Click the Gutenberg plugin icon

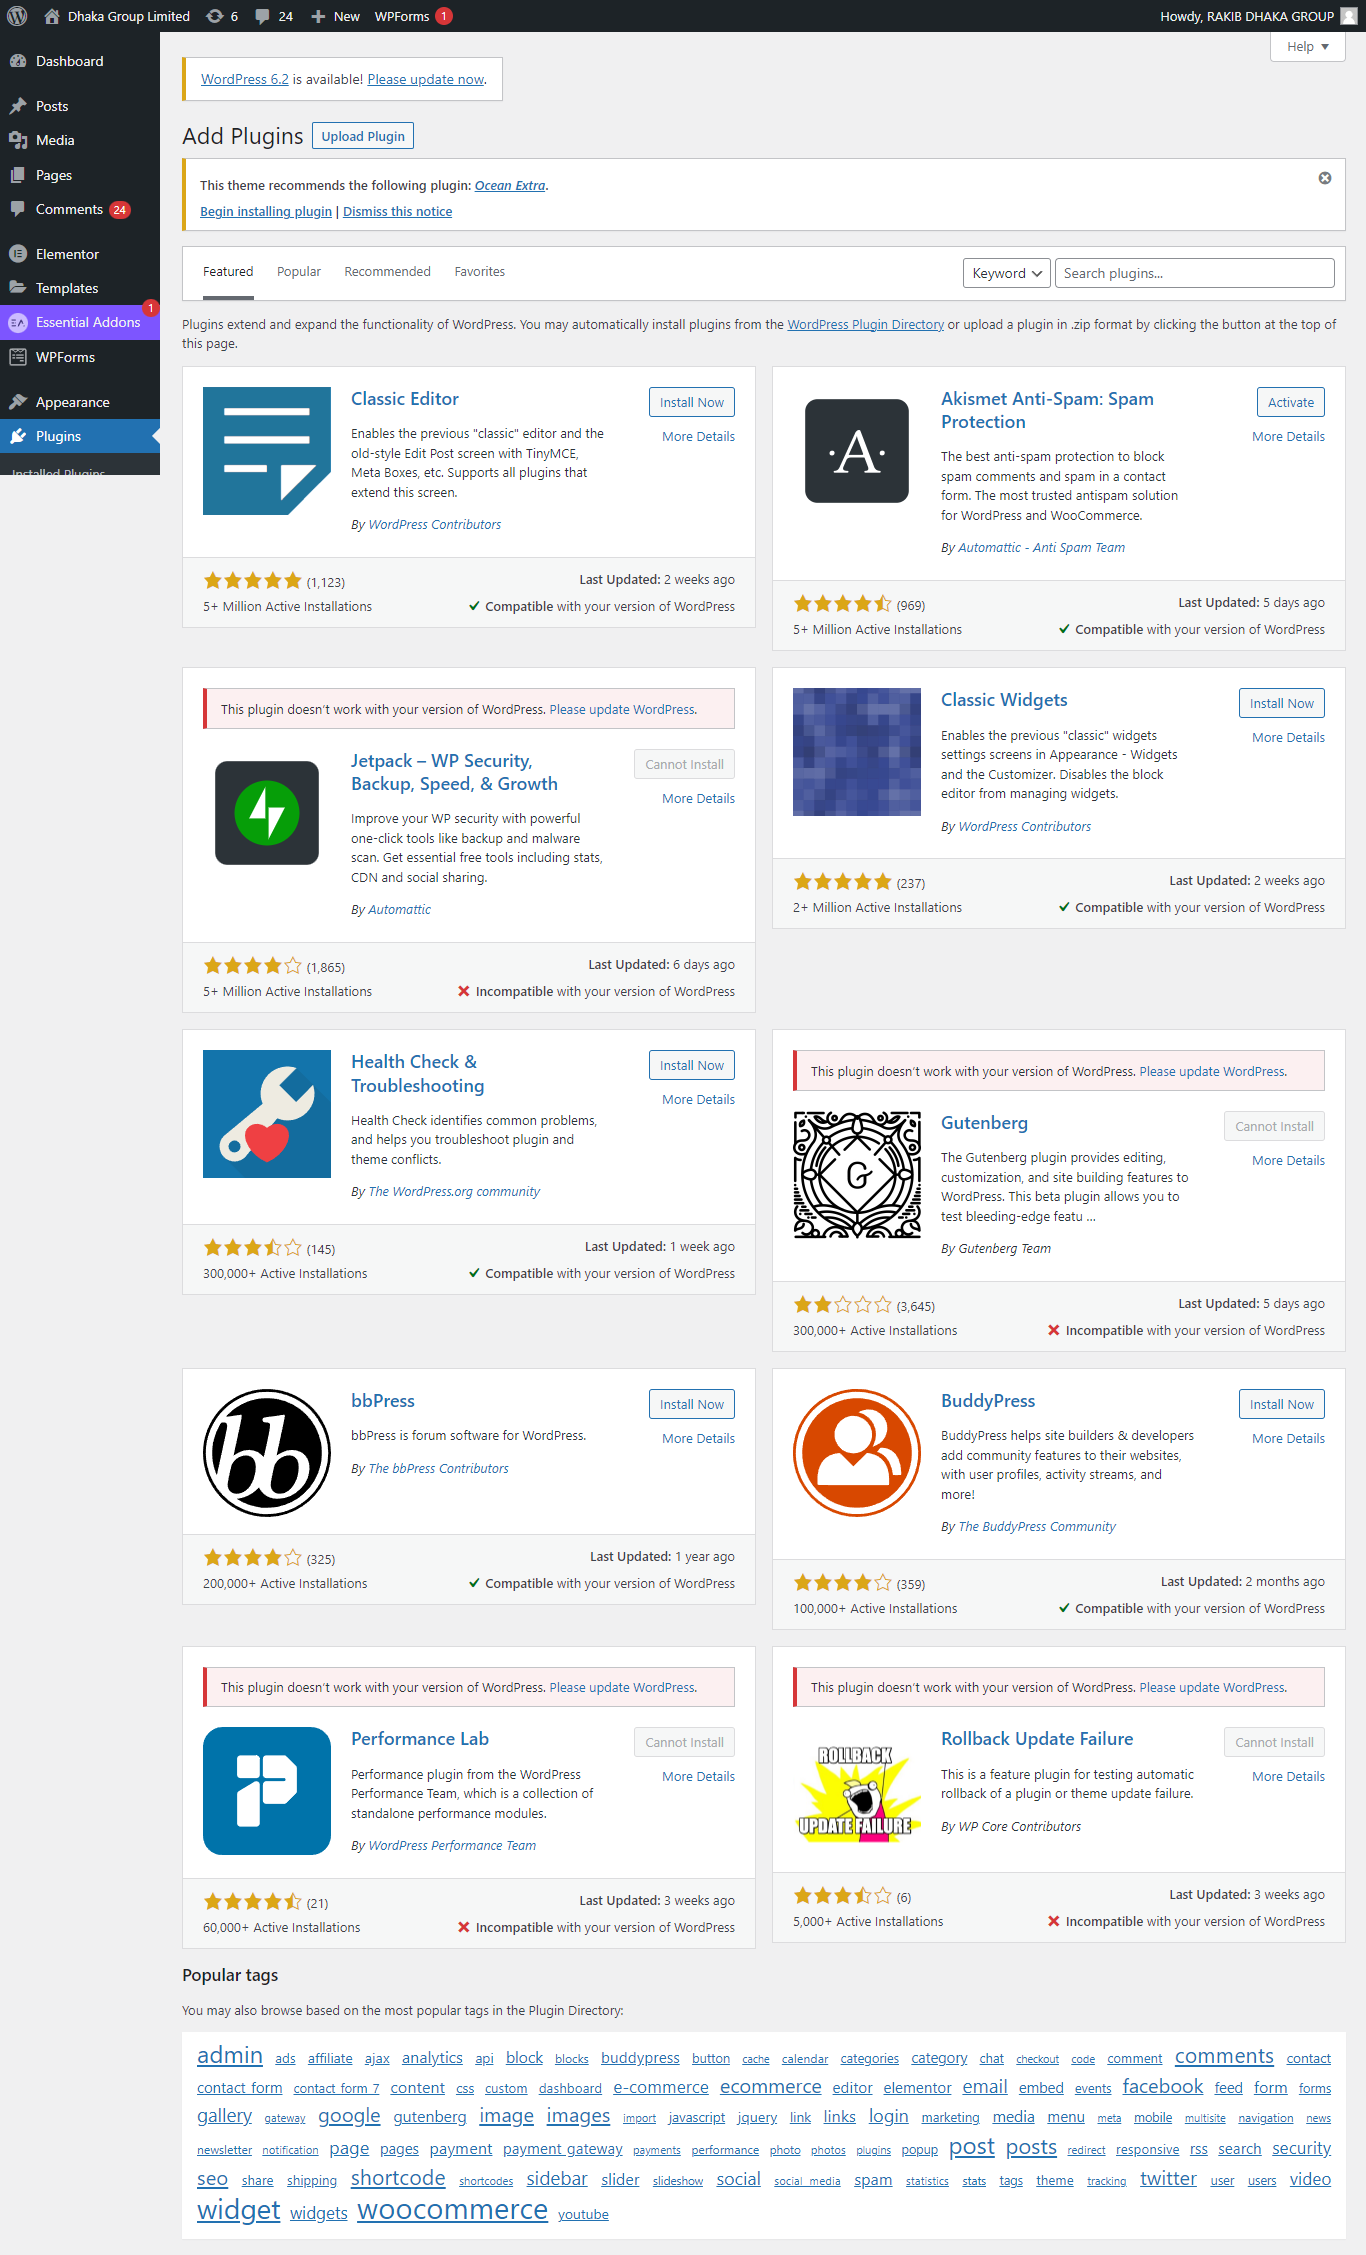coord(857,1175)
